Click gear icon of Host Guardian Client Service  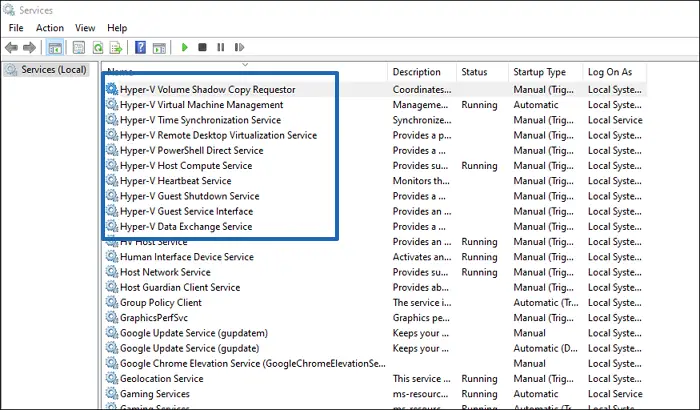coord(112,287)
